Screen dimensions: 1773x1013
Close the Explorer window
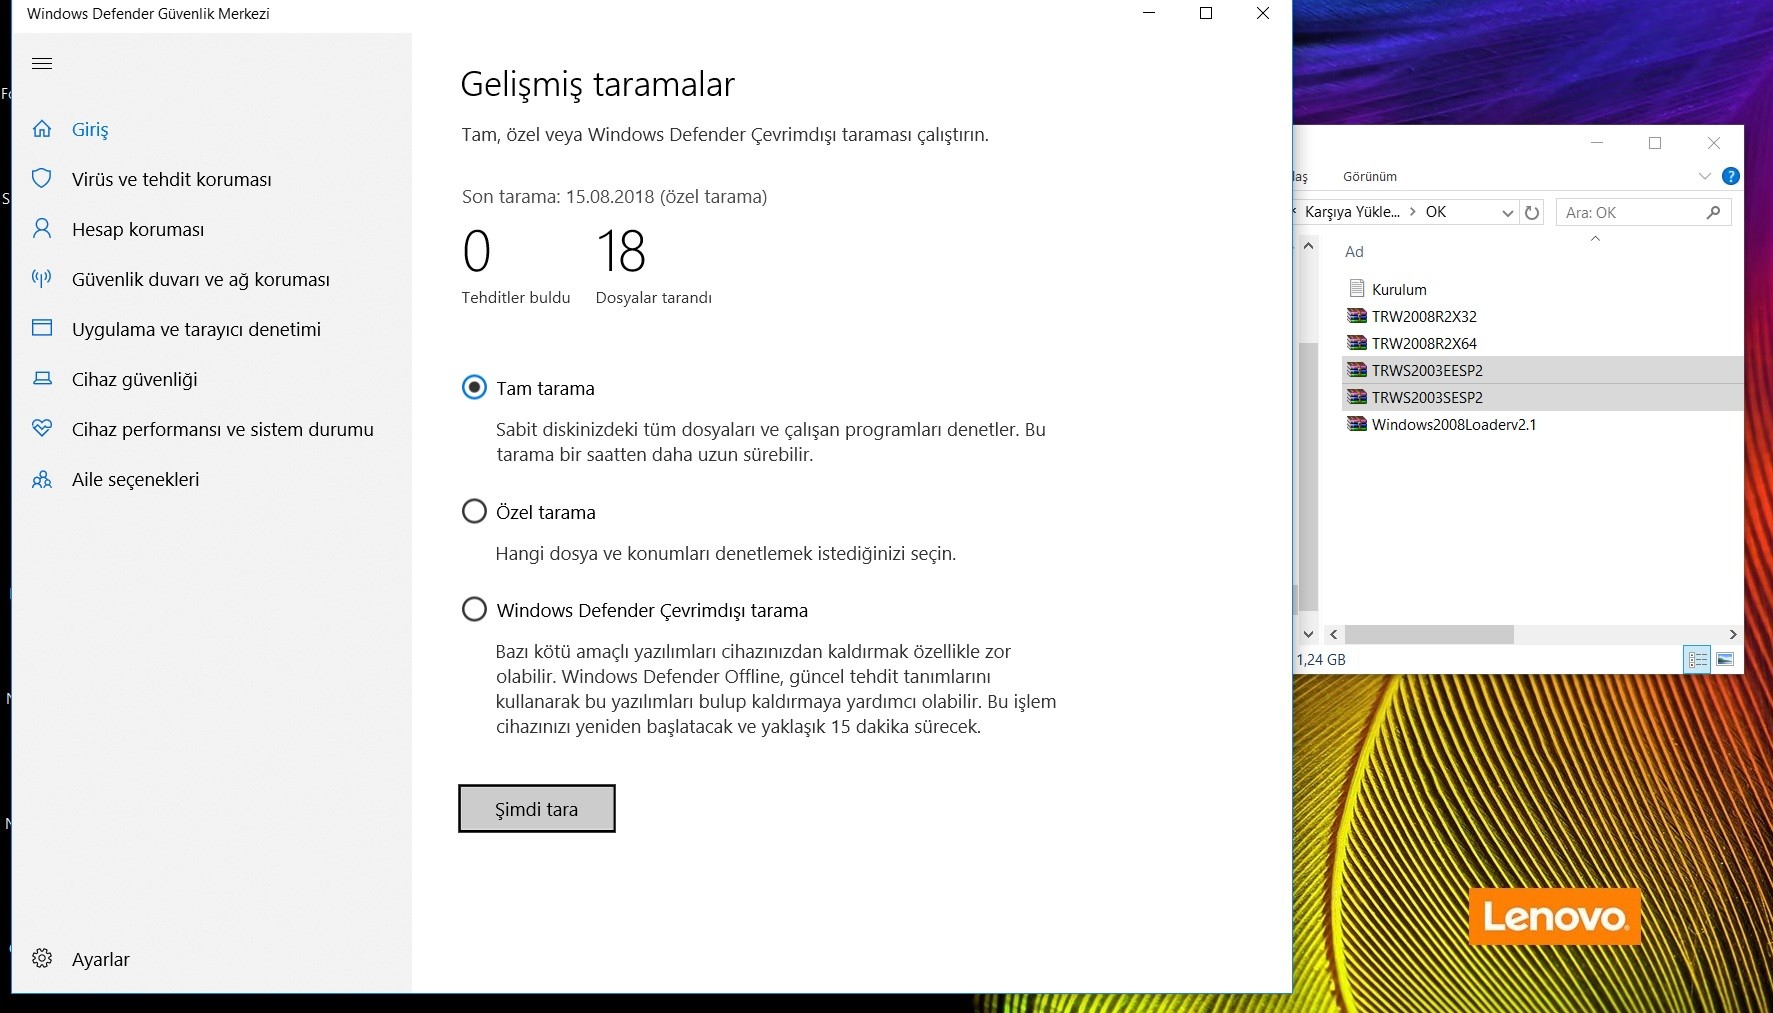coord(1714,143)
